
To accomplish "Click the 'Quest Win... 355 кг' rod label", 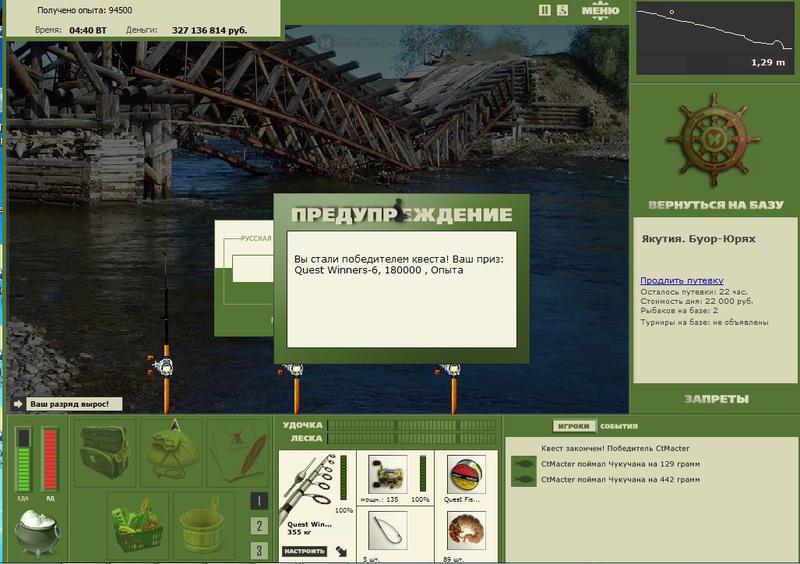I will coord(309,528).
